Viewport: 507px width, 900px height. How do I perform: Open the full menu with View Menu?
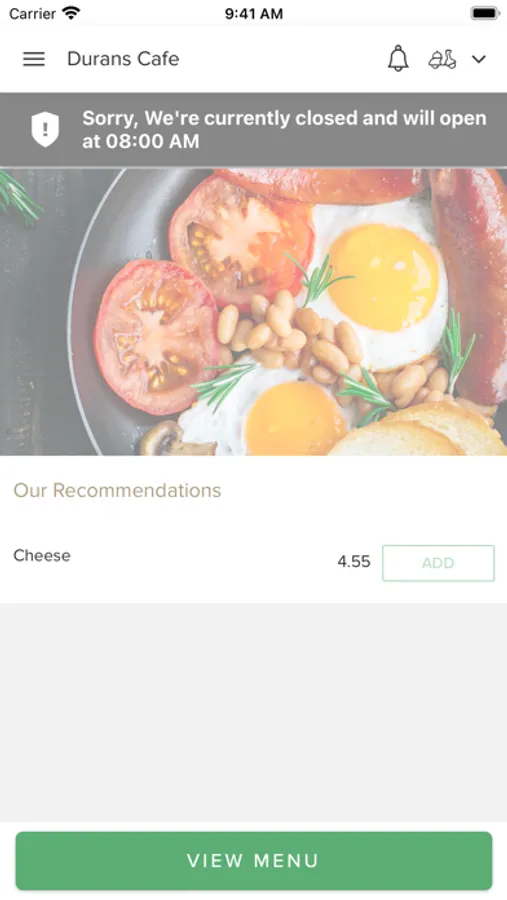pyautogui.click(x=254, y=860)
